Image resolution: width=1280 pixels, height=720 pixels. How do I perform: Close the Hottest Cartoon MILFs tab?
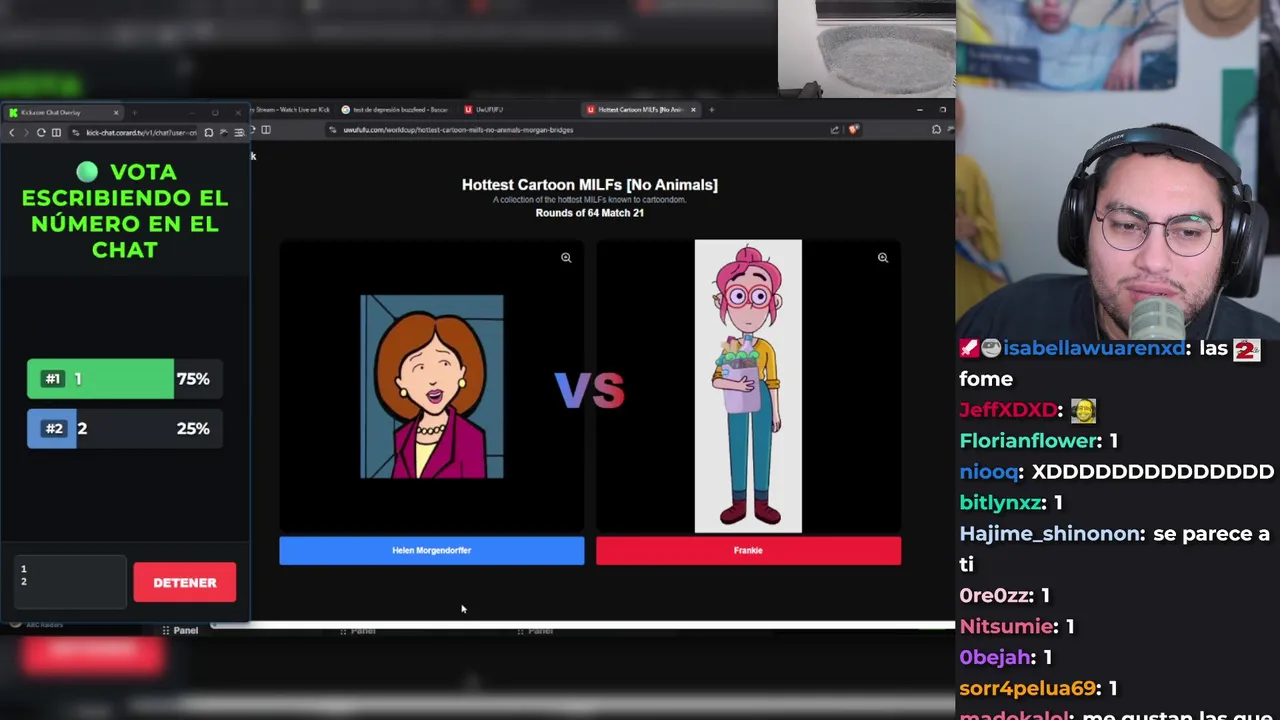[x=693, y=109]
